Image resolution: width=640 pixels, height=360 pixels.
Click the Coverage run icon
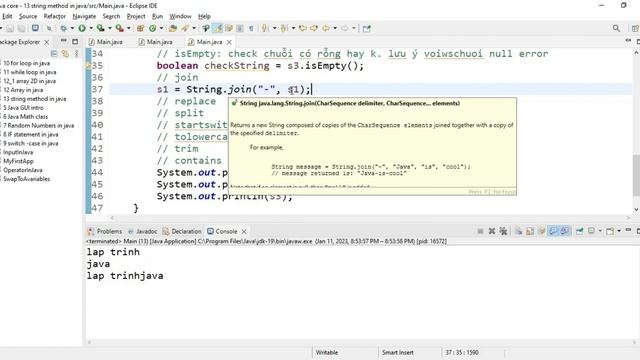(x=100, y=28)
